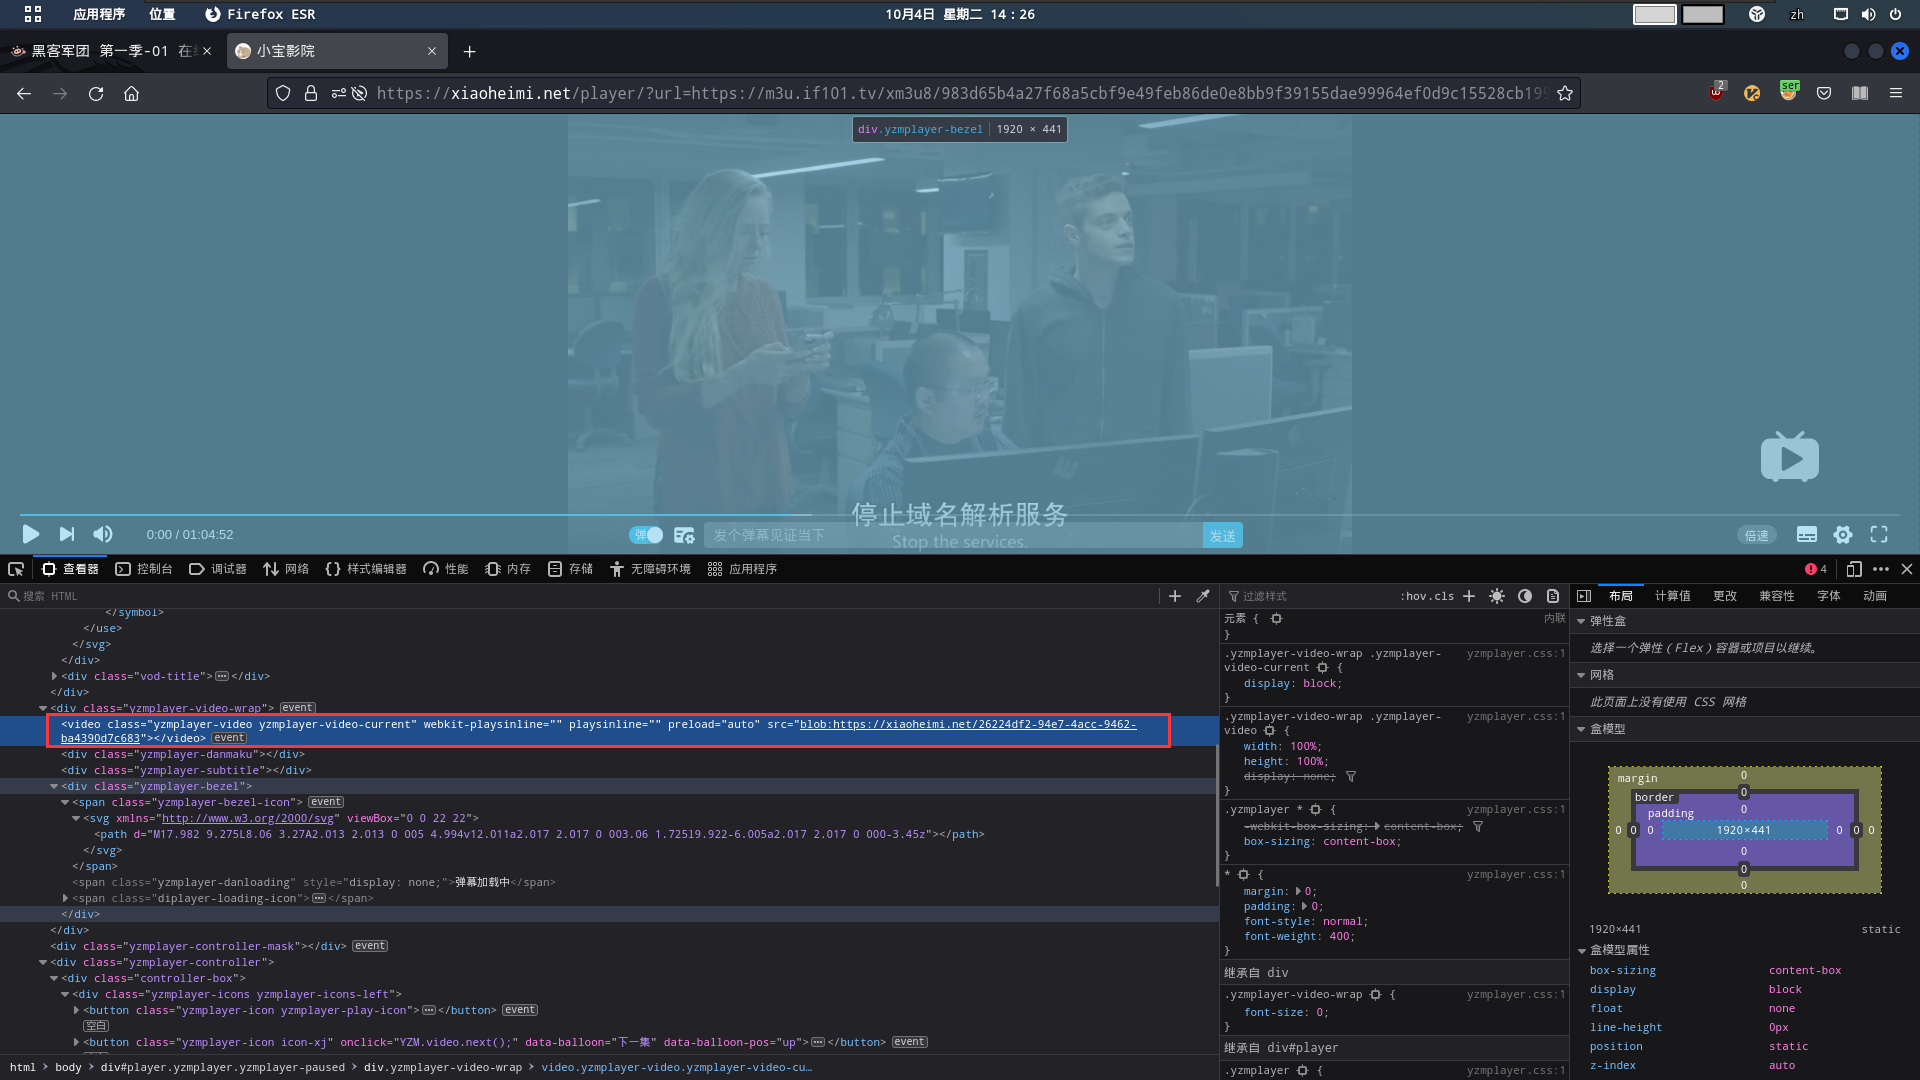Bookmark this page with star icon
Viewport: 1920px width, 1080px height.
[x=1565, y=93]
